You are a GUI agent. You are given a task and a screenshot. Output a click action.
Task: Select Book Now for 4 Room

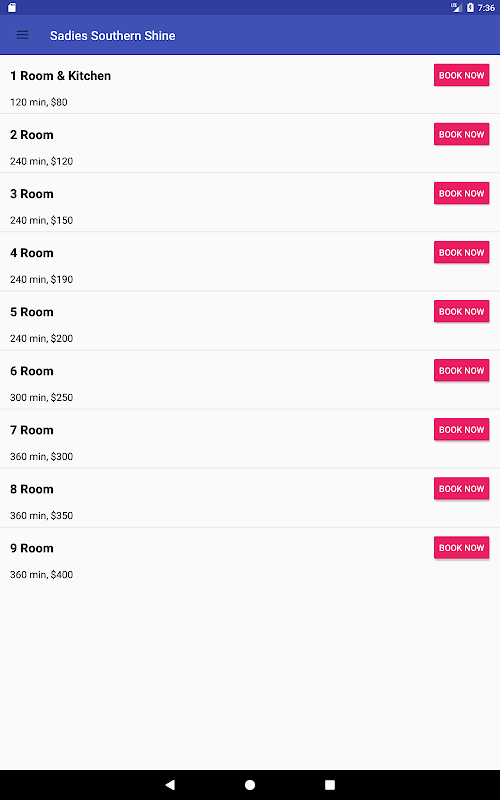[461, 252]
